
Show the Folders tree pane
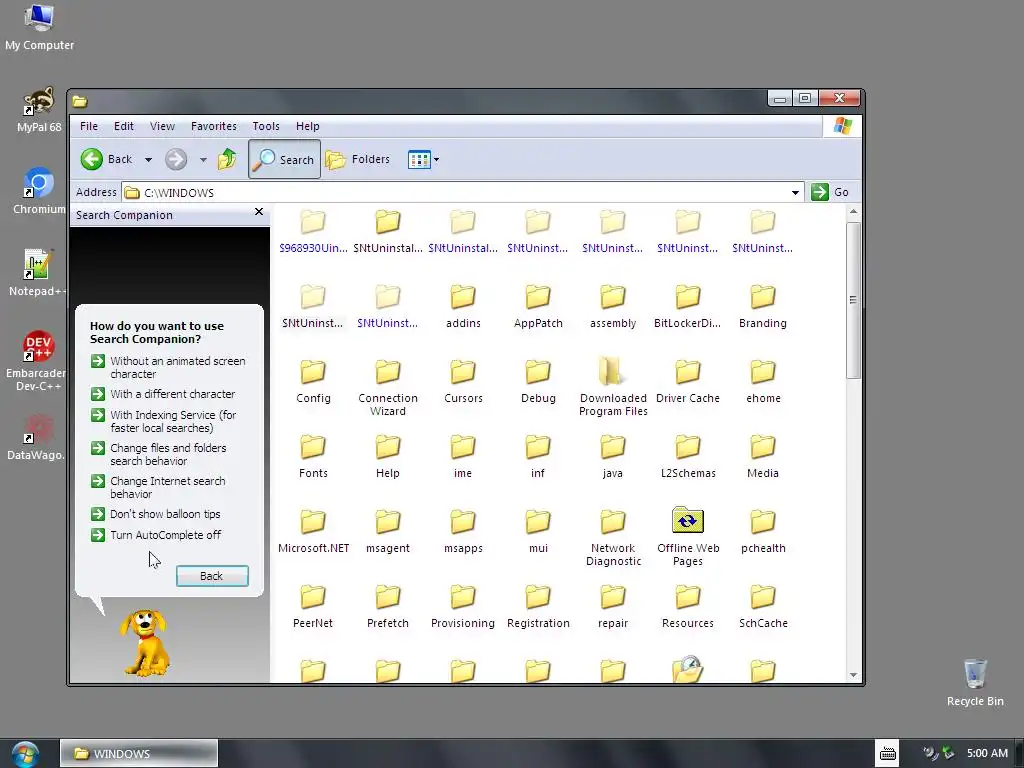(358, 159)
